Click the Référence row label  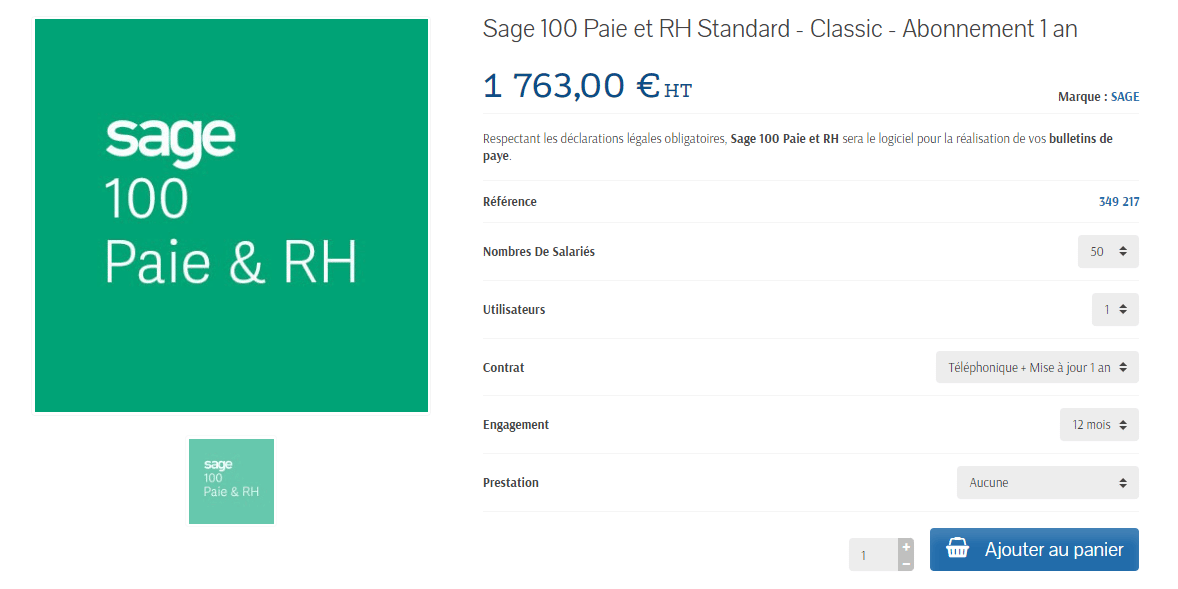point(510,202)
